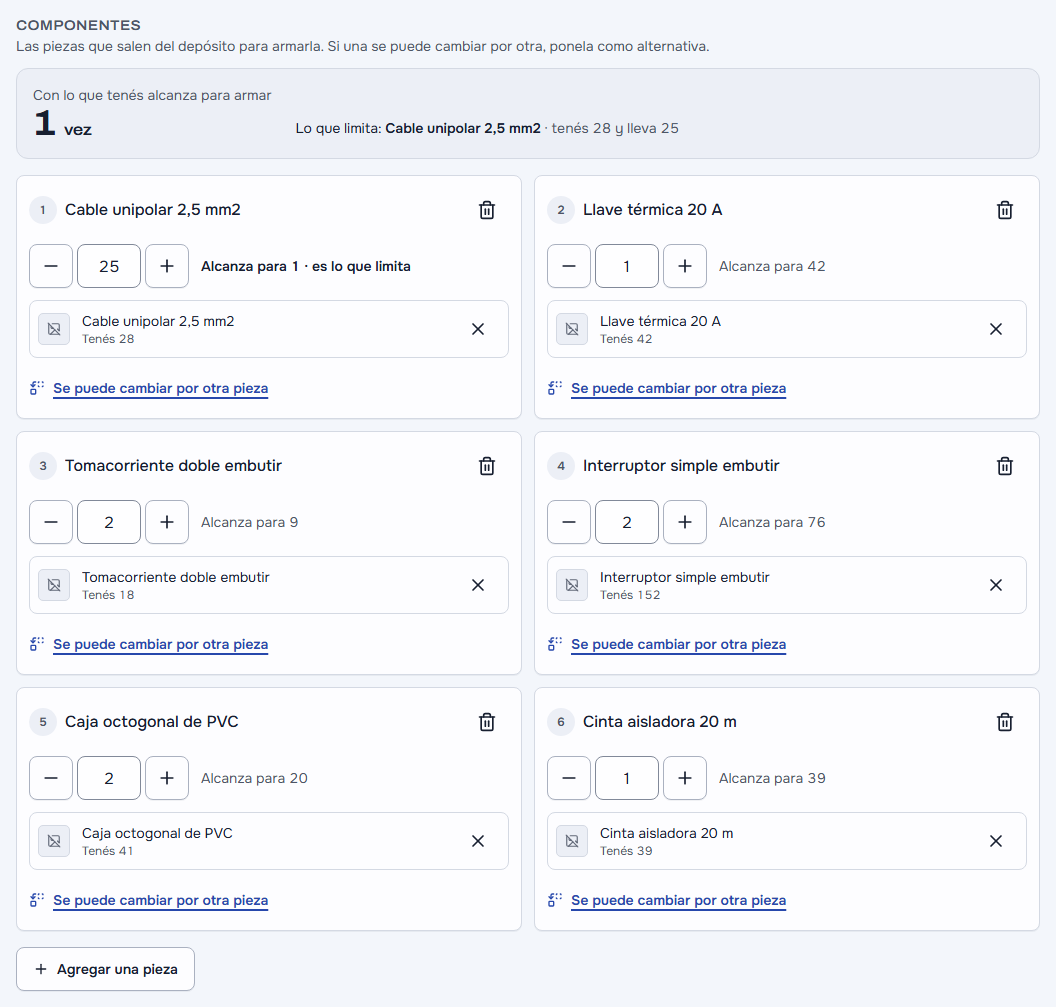Delete the Interruptor simple embutir component

point(1005,466)
